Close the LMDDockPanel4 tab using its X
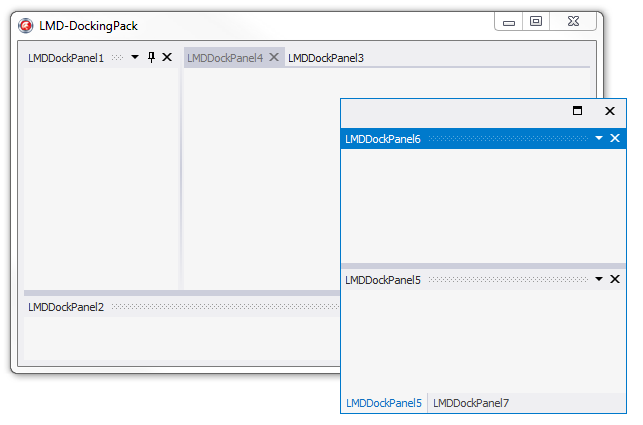 (x=274, y=57)
